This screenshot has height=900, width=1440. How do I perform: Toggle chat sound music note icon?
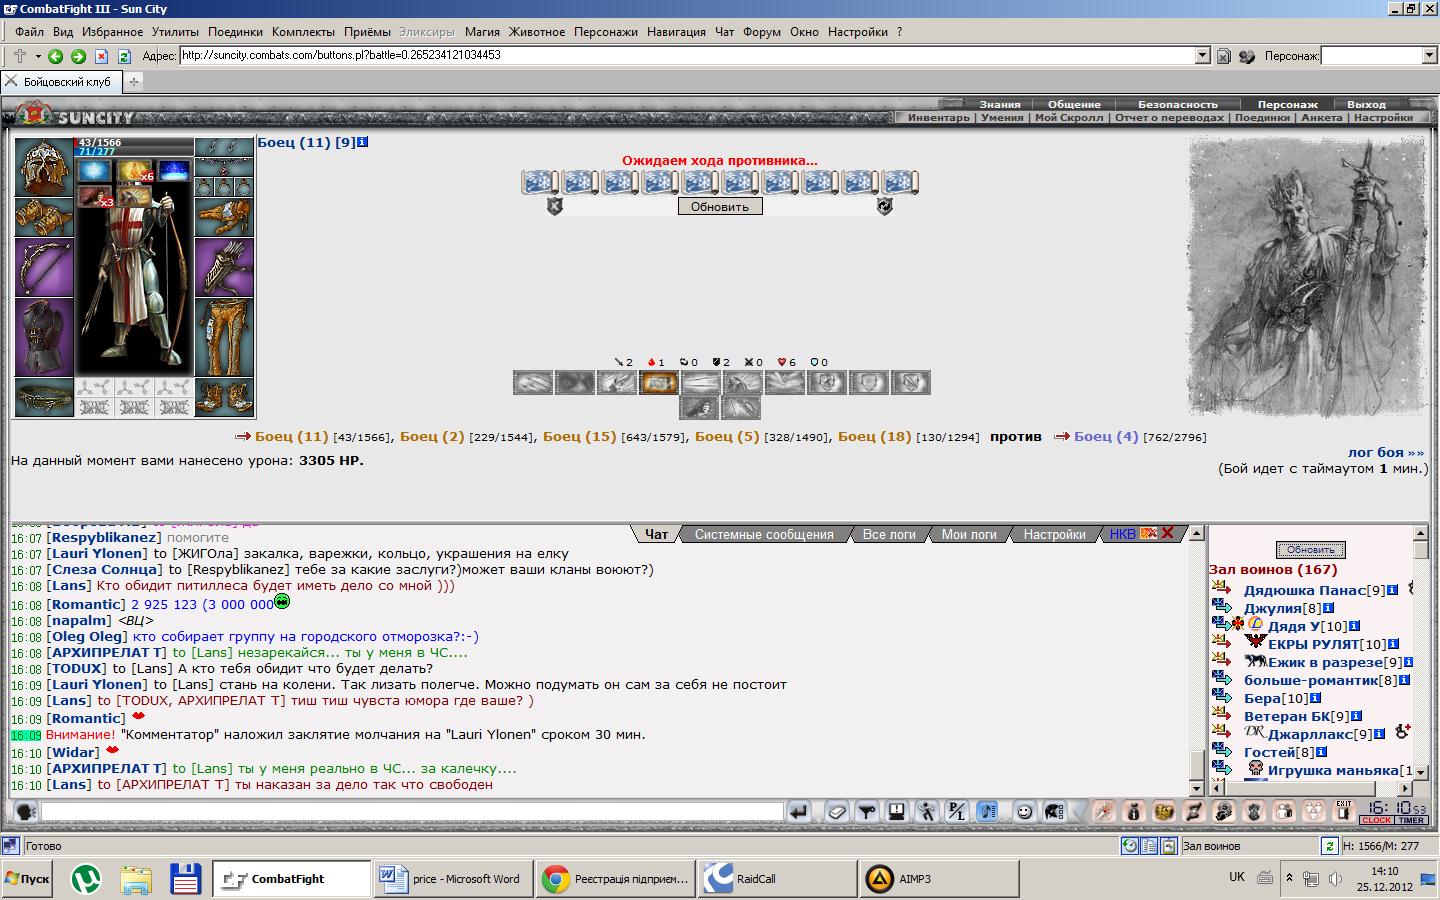pyautogui.click(x=987, y=811)
